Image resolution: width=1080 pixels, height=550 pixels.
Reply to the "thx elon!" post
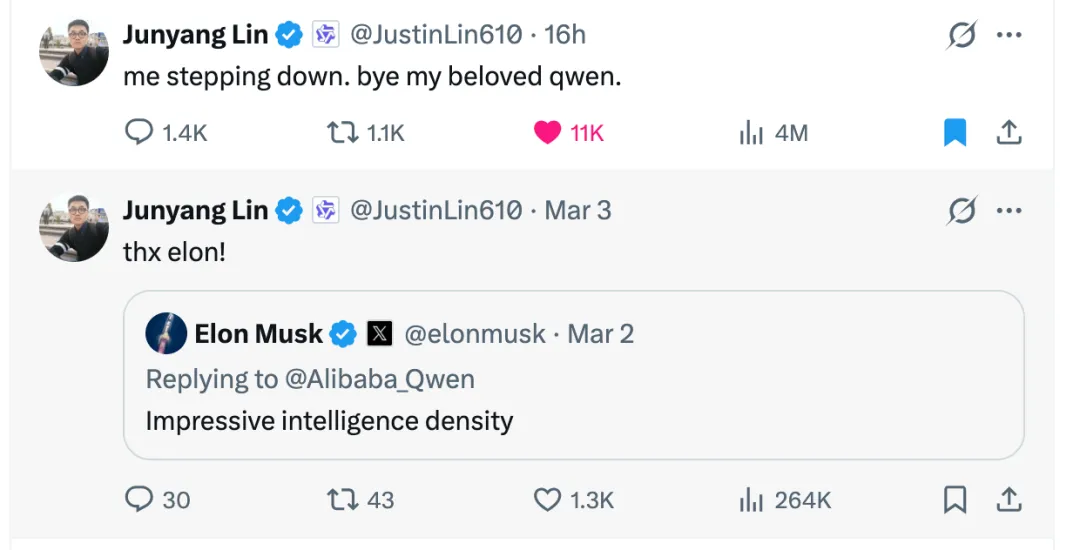[140, 499]
